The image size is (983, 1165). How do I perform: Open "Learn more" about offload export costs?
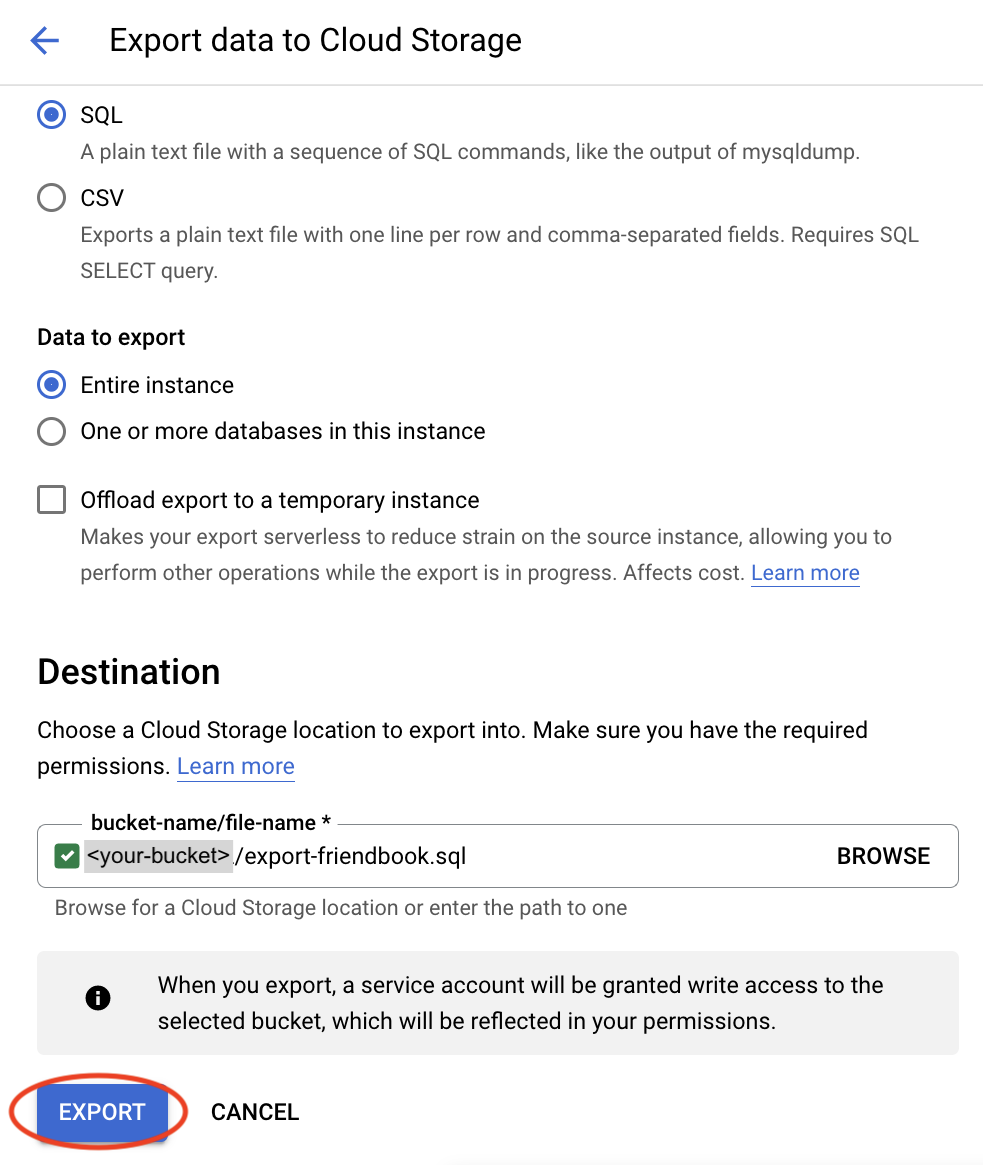[805, 572]
